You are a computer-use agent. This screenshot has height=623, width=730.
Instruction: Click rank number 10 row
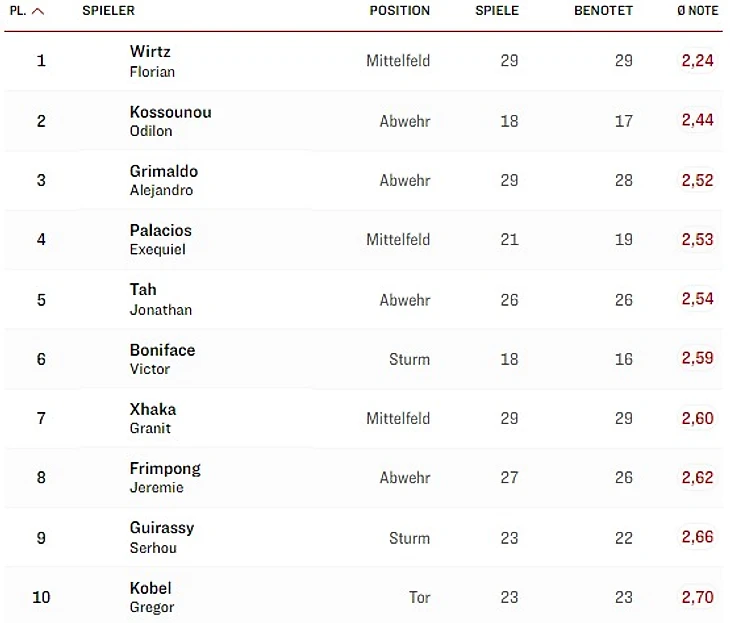pyautogui.click(x=41, y=597)
